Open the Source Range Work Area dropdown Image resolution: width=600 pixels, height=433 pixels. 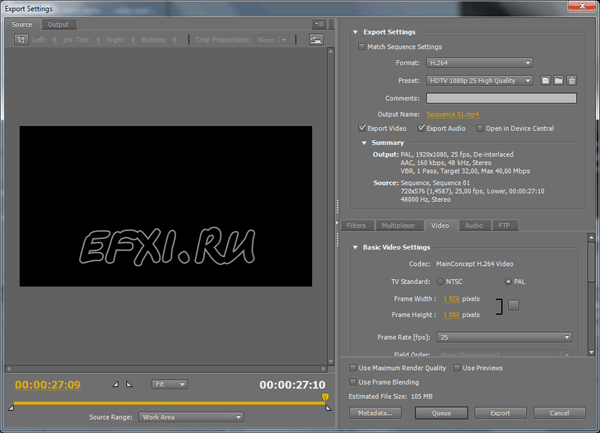pos(190,417)
